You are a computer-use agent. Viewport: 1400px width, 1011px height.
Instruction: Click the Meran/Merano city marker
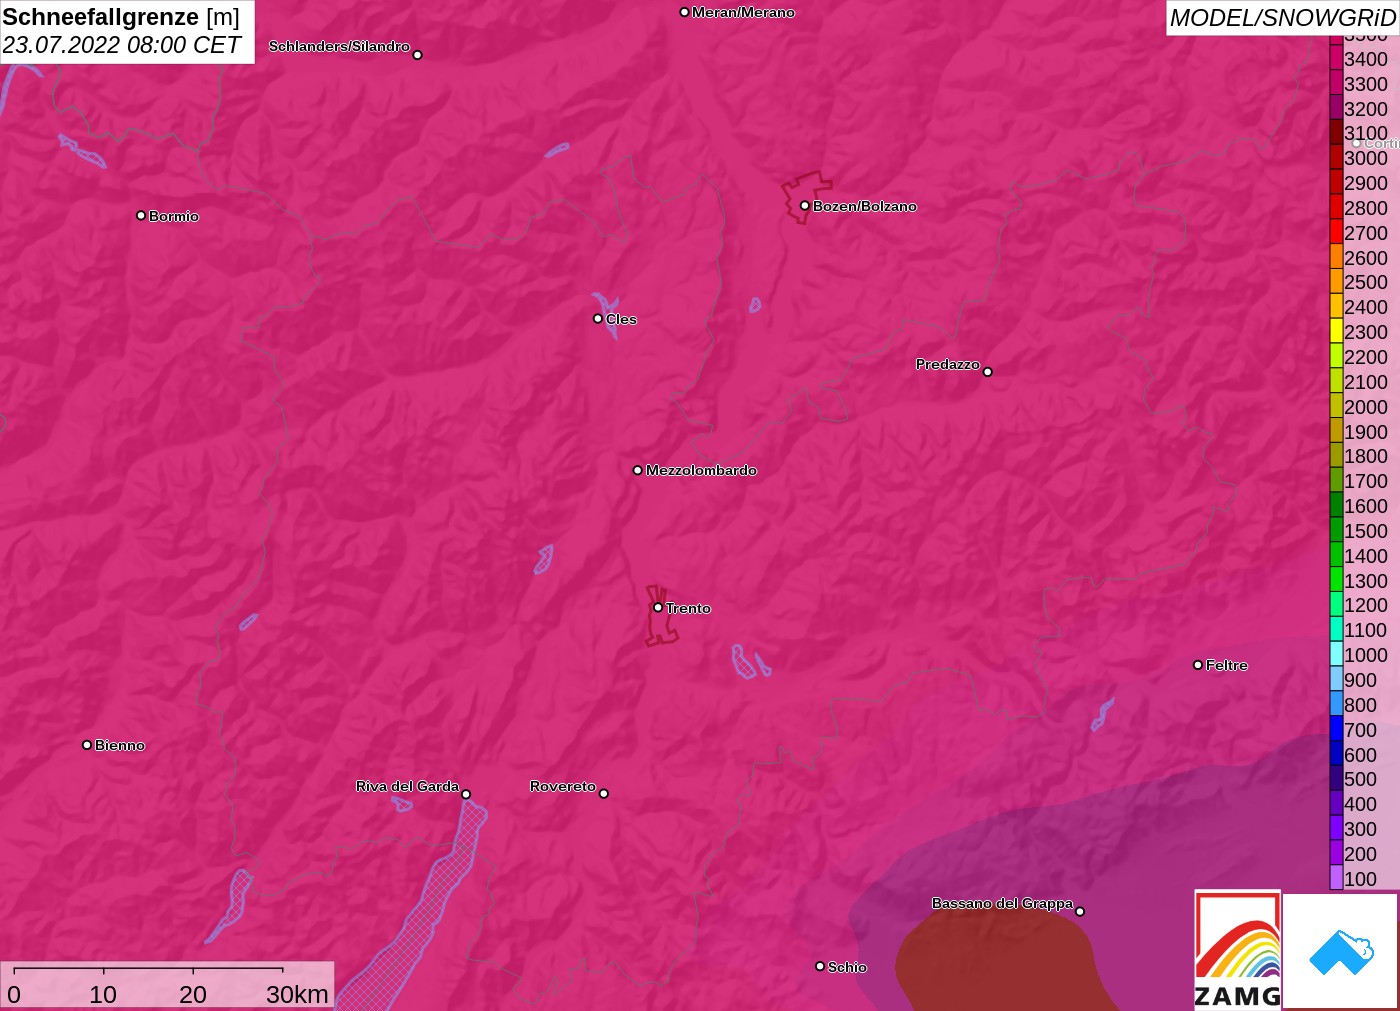684,12
